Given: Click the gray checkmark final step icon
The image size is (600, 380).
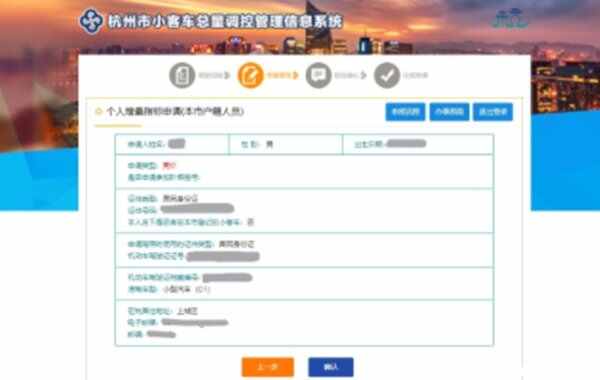Looking at the screenshot, I should coord(387,75).
